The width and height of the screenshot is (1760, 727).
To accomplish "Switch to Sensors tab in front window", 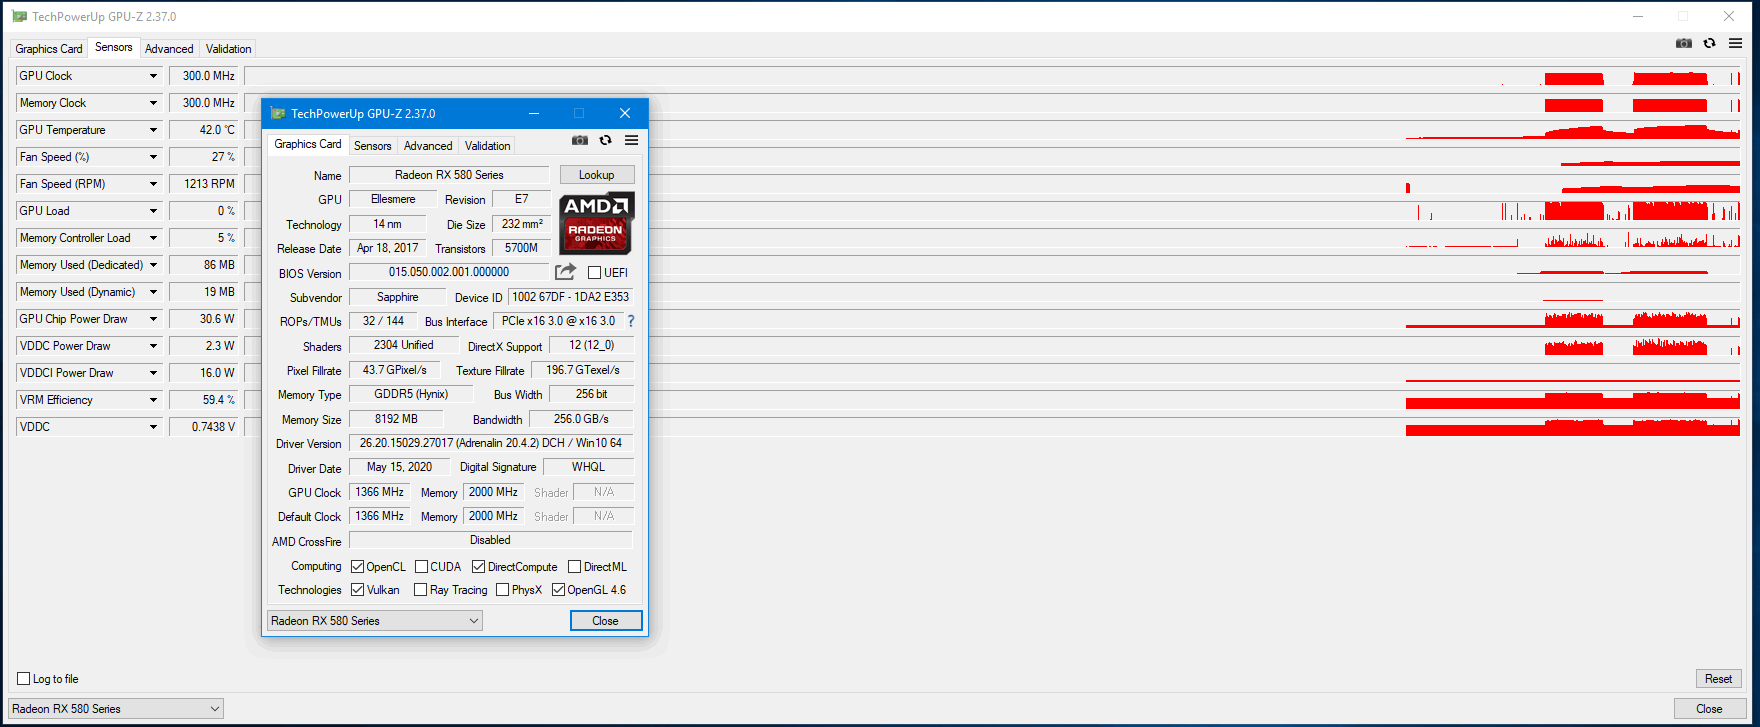I will pos(373,146).
